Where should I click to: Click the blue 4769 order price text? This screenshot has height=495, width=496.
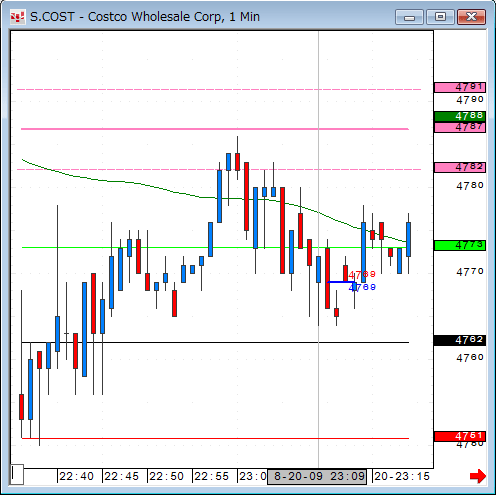[362, 287]
